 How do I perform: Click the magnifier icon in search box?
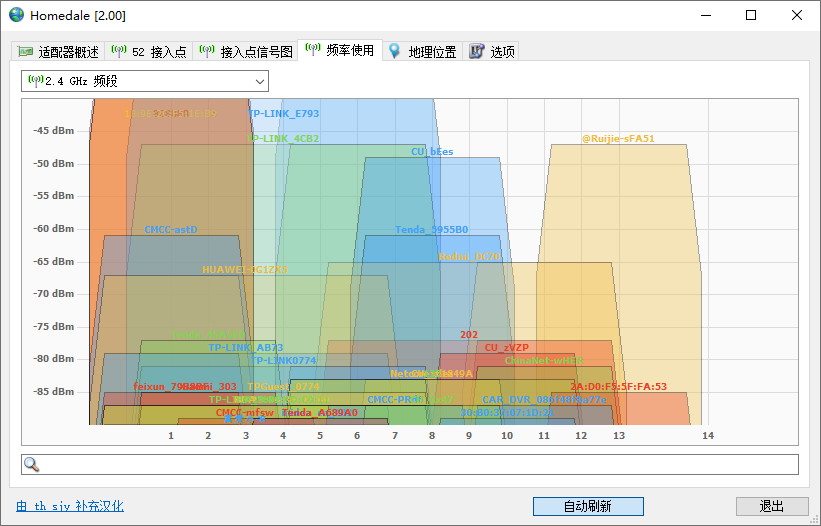(31, 464)
